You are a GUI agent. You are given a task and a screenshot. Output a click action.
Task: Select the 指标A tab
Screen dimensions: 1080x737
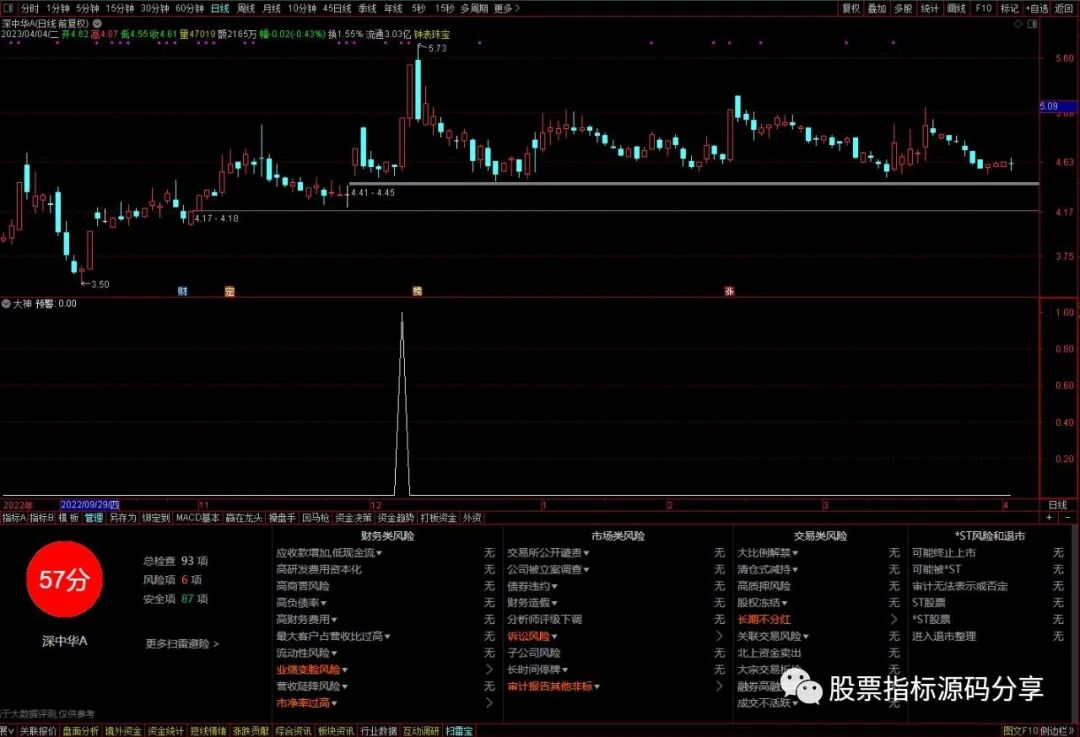(x=14, y=517)
